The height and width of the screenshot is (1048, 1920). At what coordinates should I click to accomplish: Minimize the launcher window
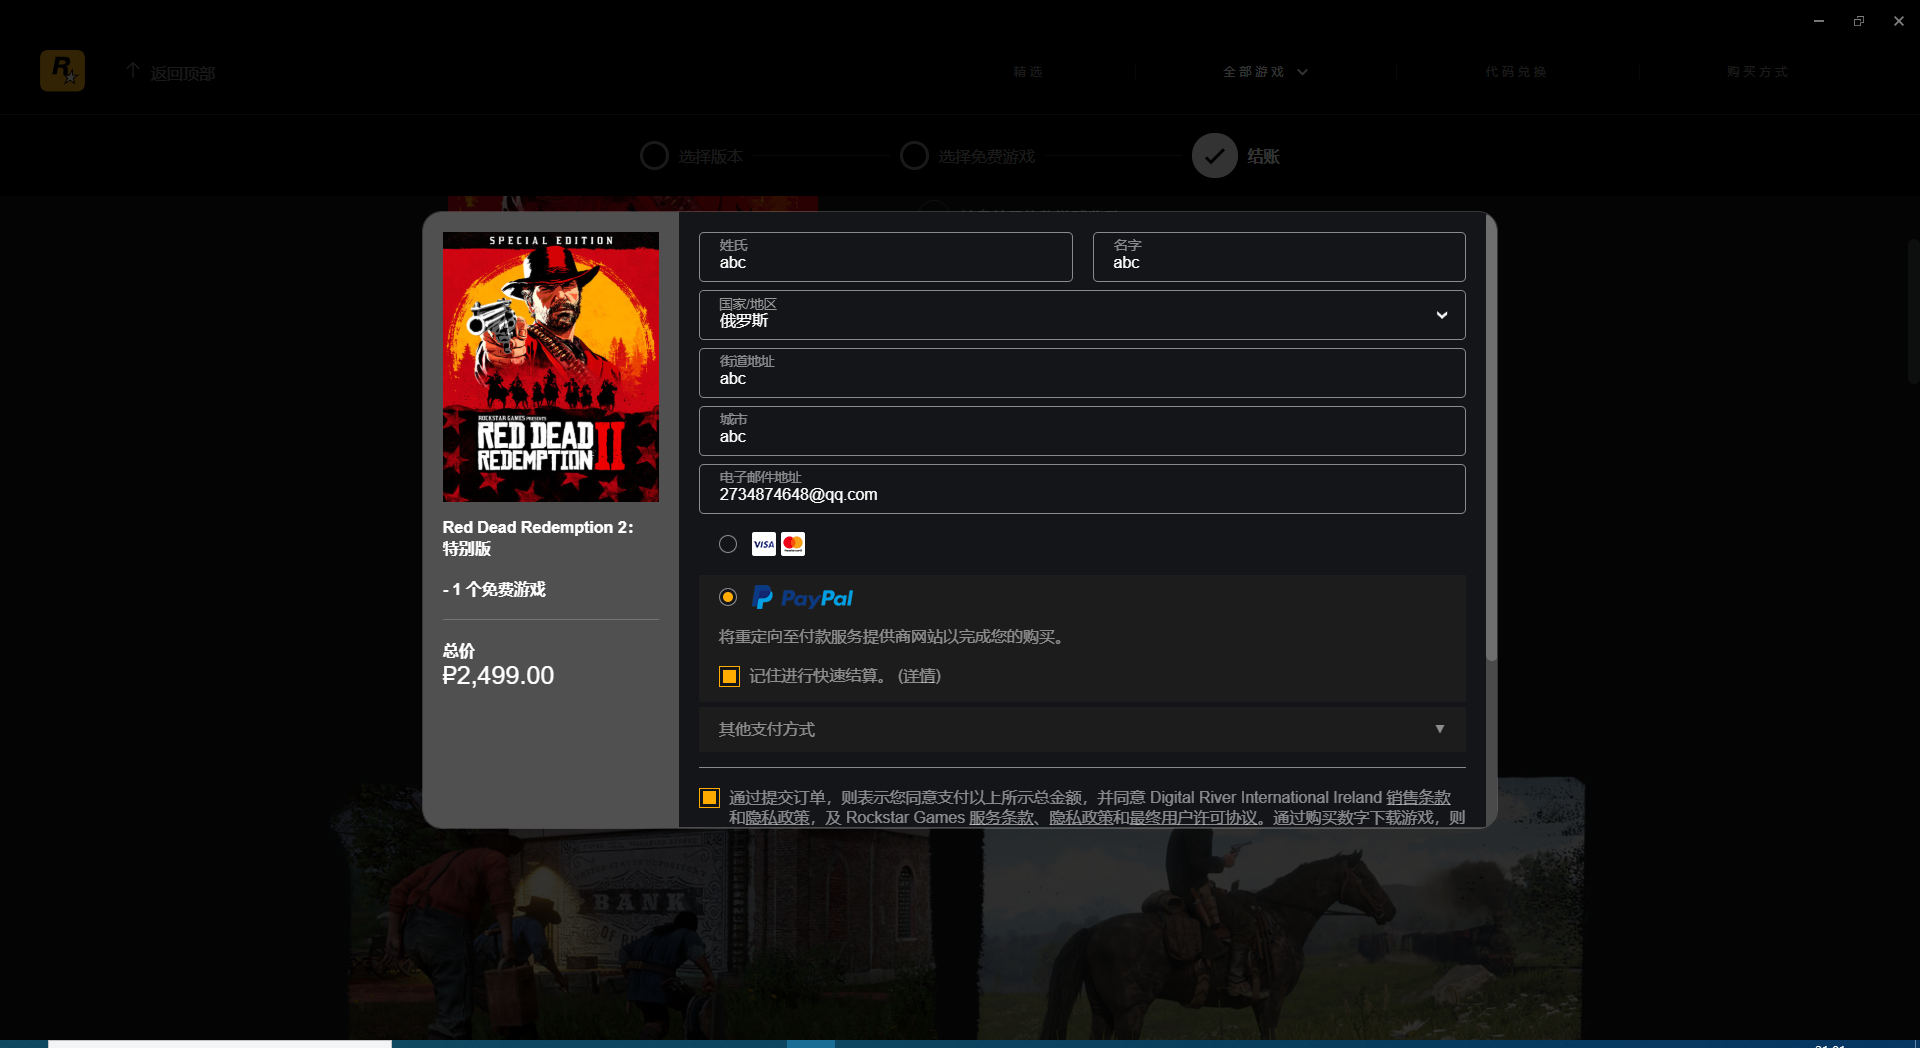(x=1819, y=21)
